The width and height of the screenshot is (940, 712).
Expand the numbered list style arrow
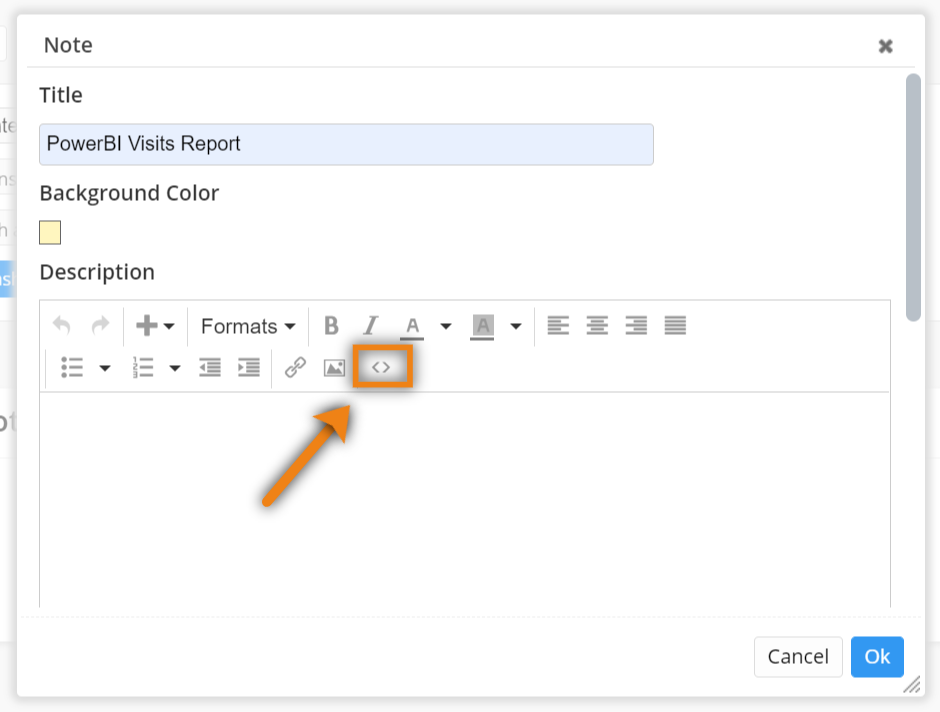coord(175,368)
